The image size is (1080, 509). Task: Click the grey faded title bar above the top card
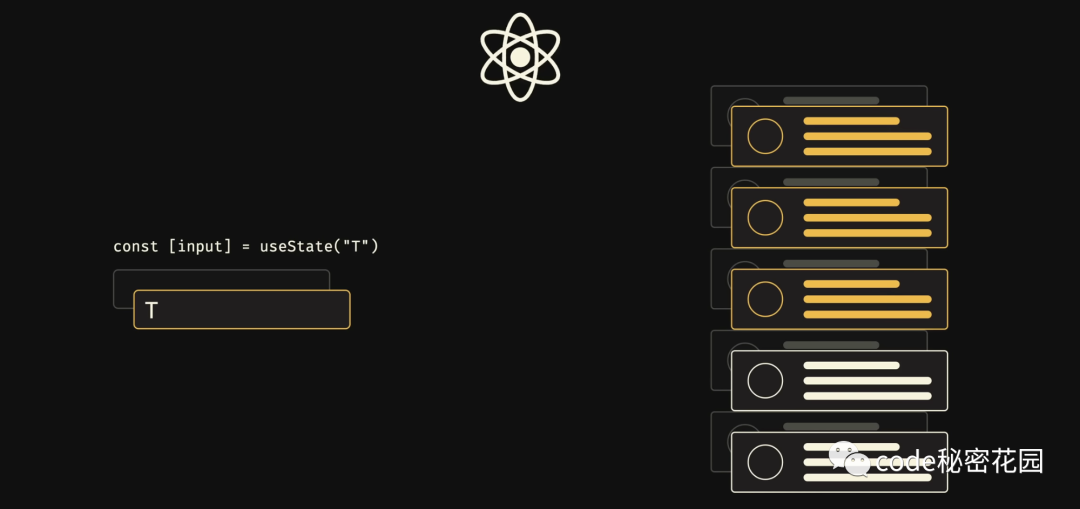[x=830, y=100]
